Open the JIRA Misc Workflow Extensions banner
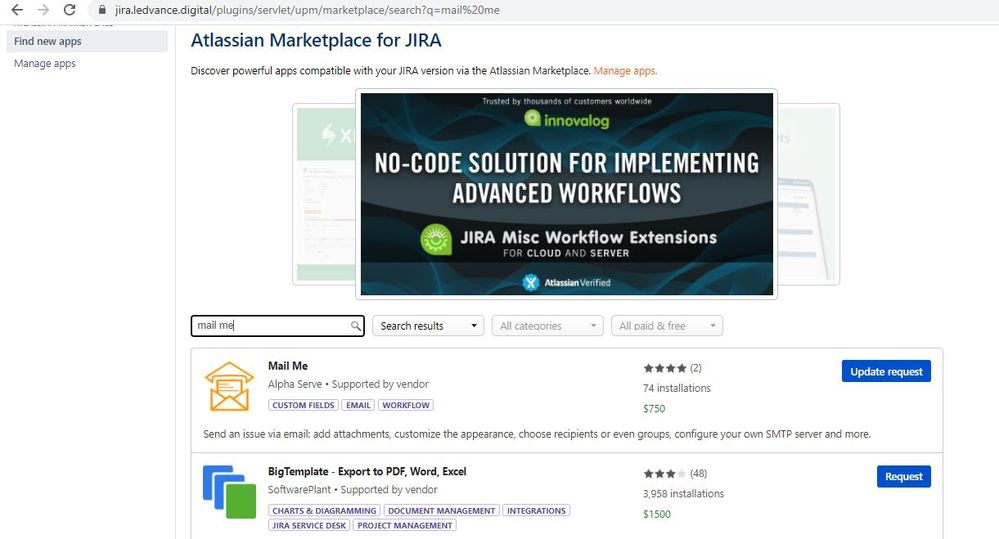The height and width of the screenshot is (539, 999). 566,194
